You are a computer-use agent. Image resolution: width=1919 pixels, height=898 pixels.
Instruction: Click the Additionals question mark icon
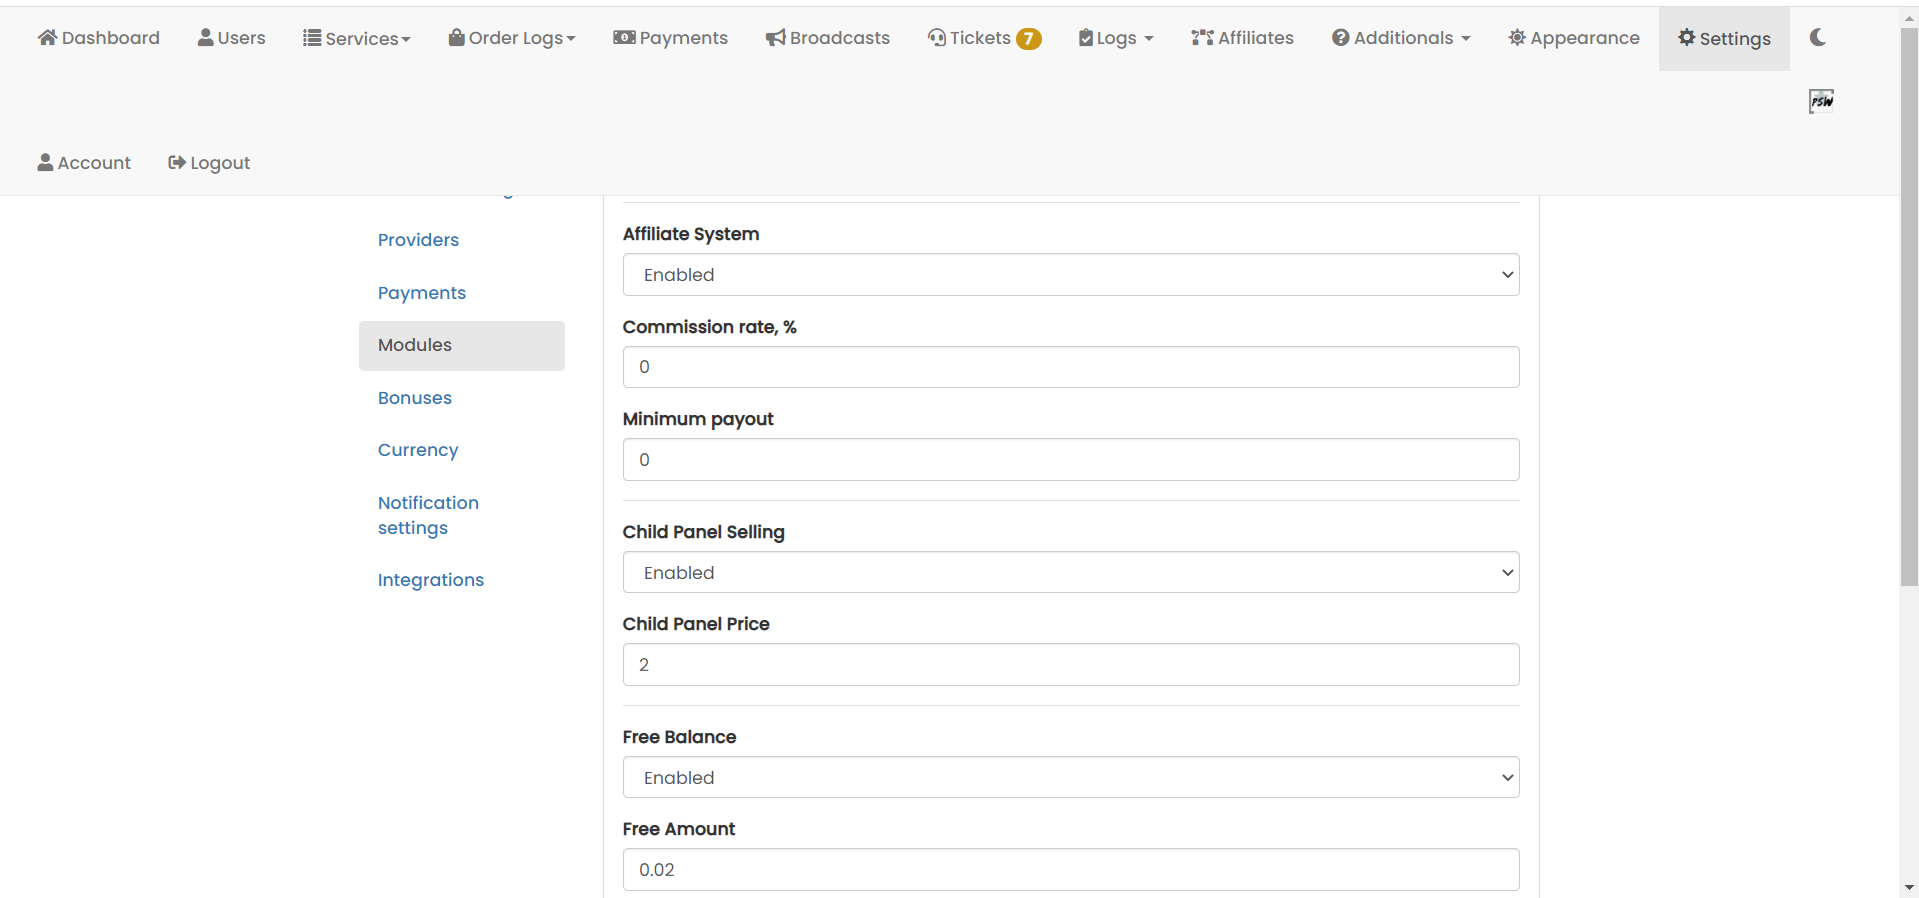(x=1341, y=37)
